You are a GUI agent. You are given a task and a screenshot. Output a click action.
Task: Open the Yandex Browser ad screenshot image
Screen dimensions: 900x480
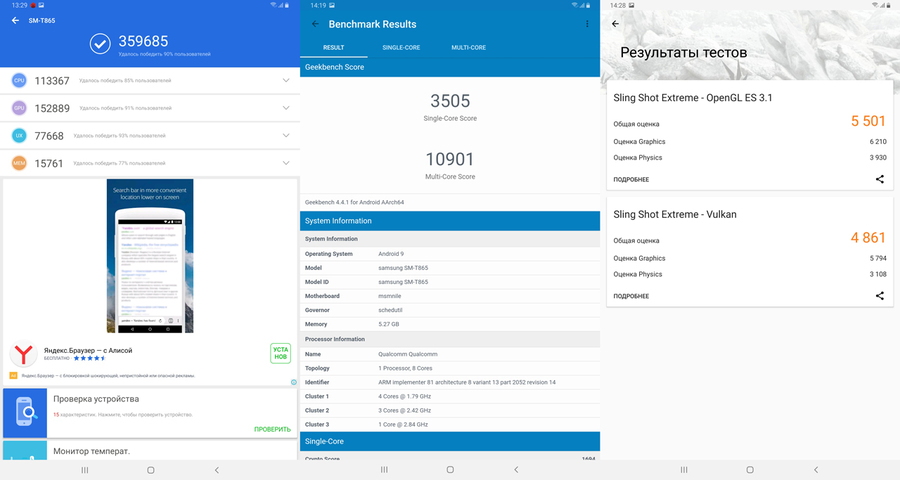[150, 256]
